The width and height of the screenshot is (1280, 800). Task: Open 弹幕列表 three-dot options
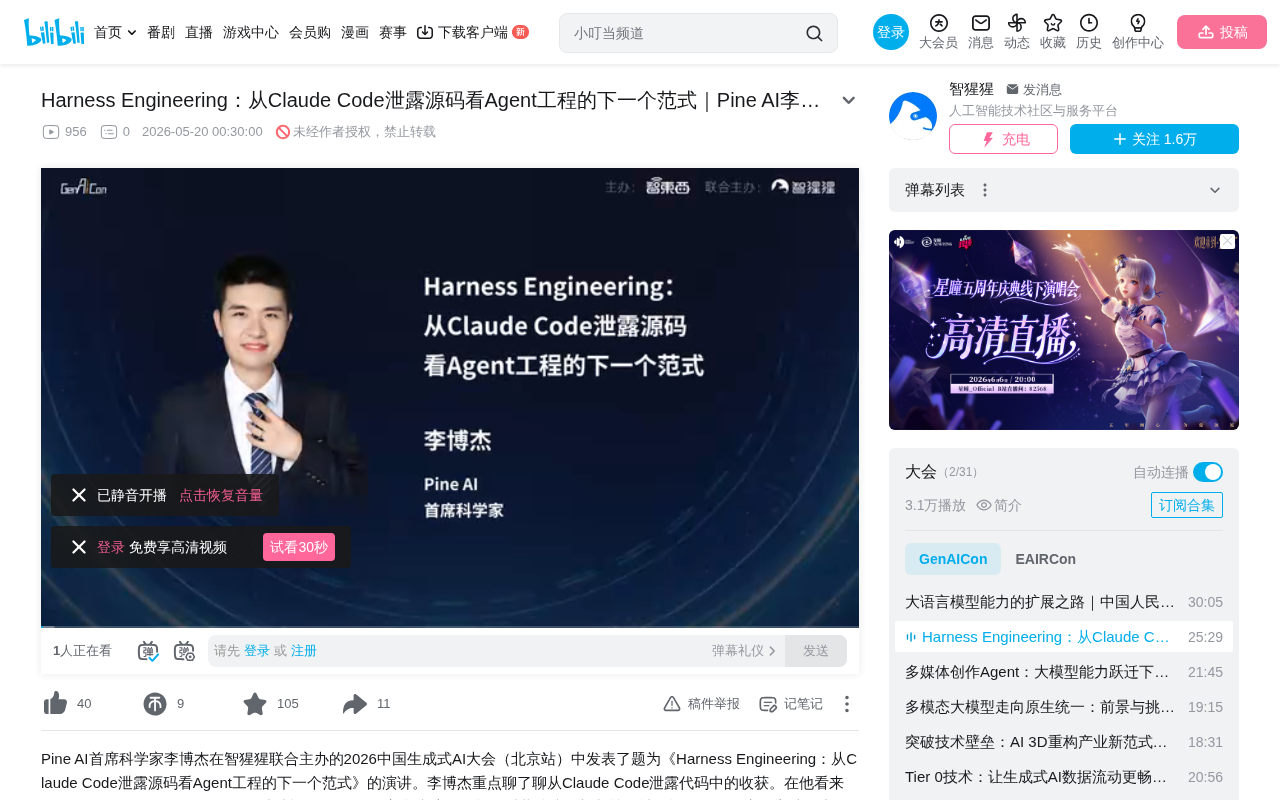tap(985, 190)
